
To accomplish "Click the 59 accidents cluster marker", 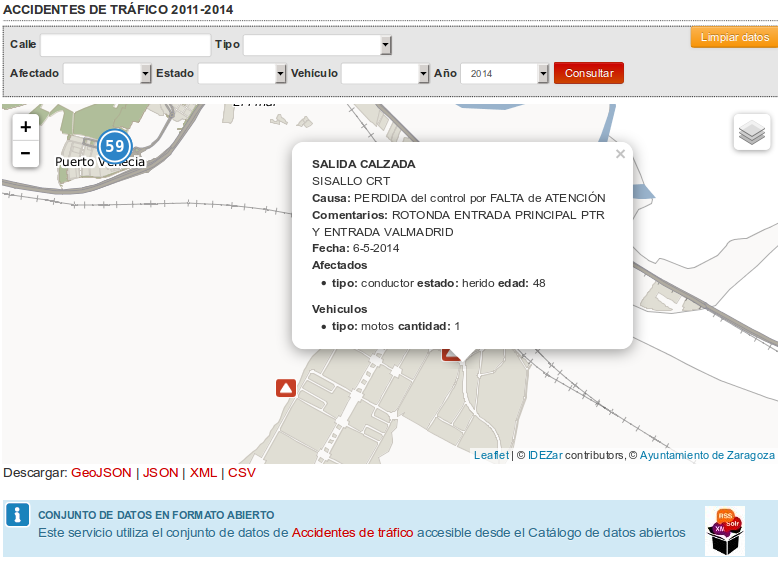I will [x=115, y=146].
